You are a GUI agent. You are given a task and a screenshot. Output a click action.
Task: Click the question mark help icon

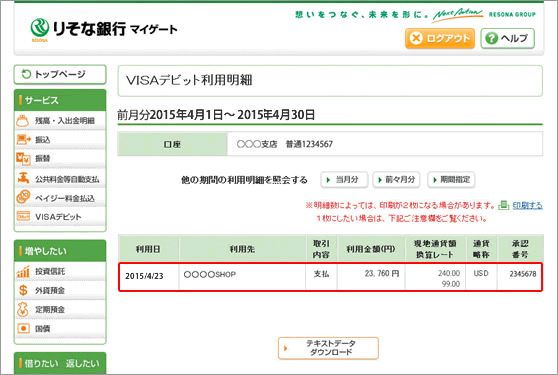(x=491, y=38)
